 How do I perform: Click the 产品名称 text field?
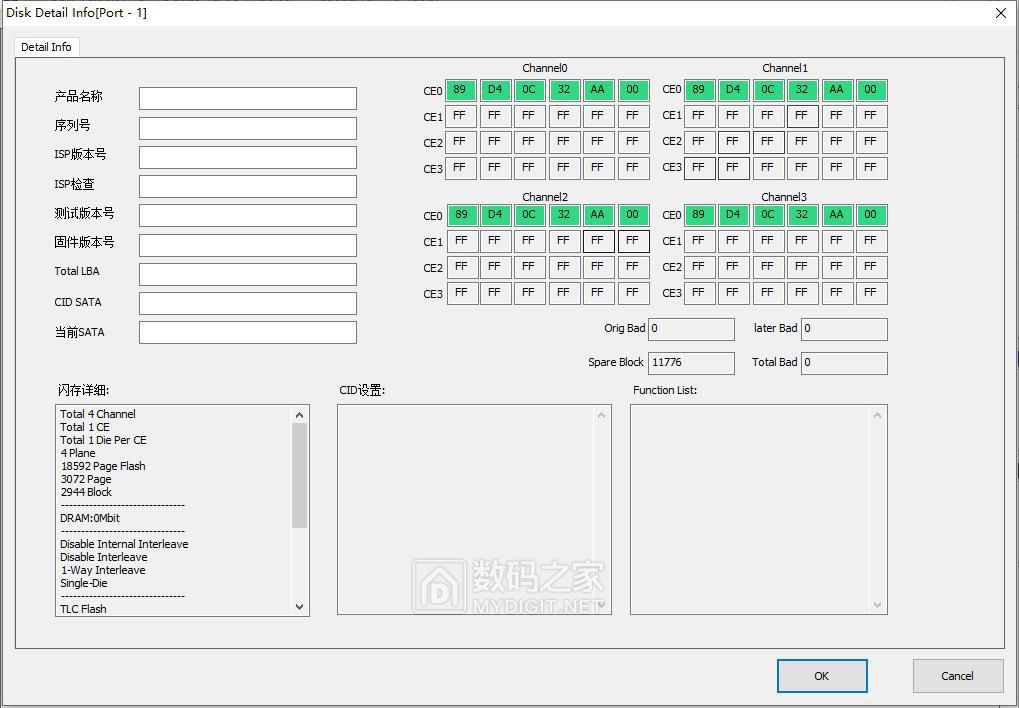(247, 98)
